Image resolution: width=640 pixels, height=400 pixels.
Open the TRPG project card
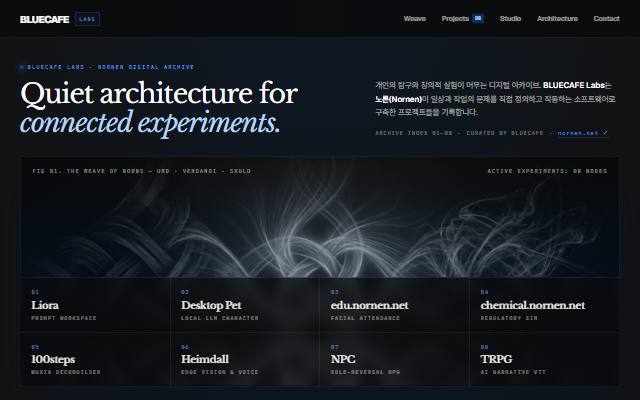[x=544, y=359]
